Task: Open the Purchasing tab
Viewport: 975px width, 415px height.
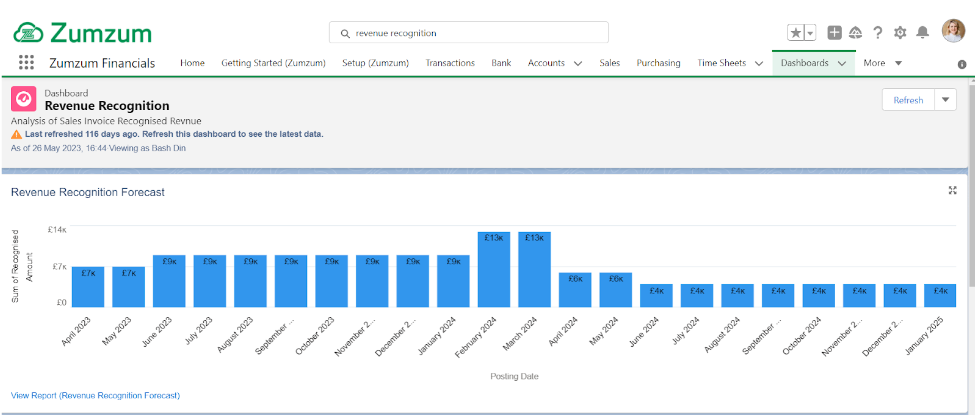Action: tap(658, 63)
